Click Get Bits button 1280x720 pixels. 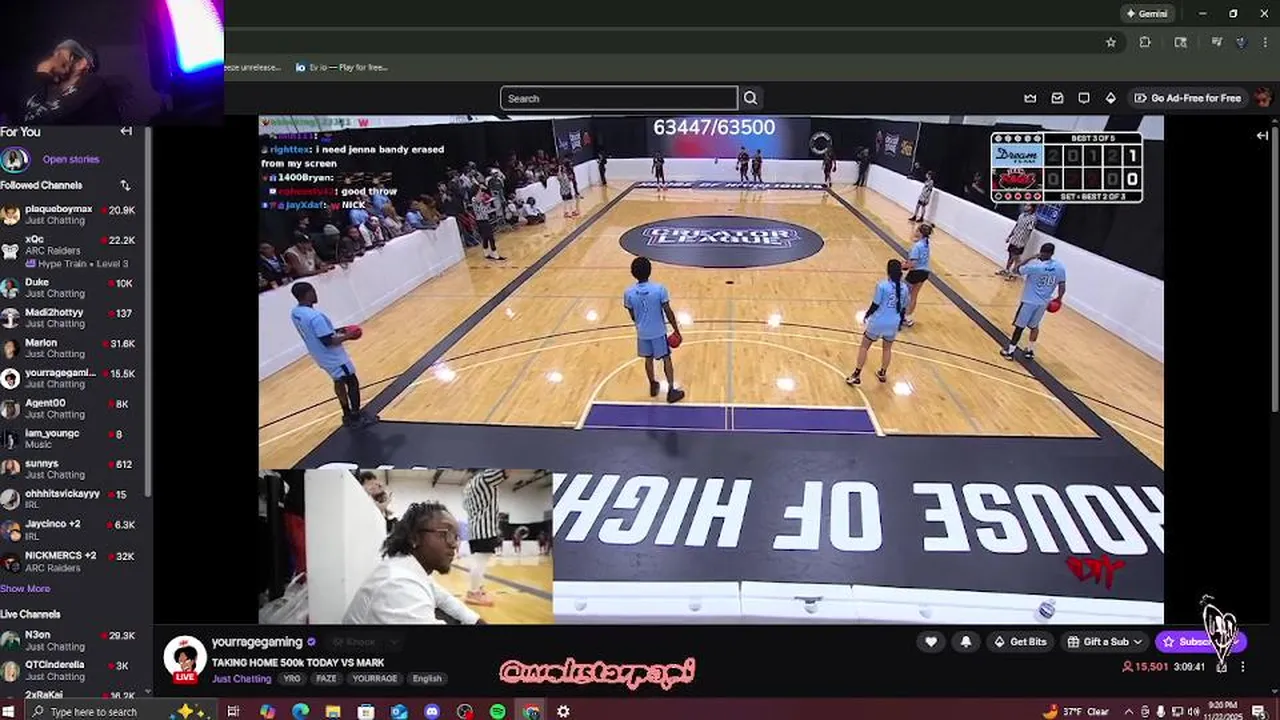tap(1019, 642)
